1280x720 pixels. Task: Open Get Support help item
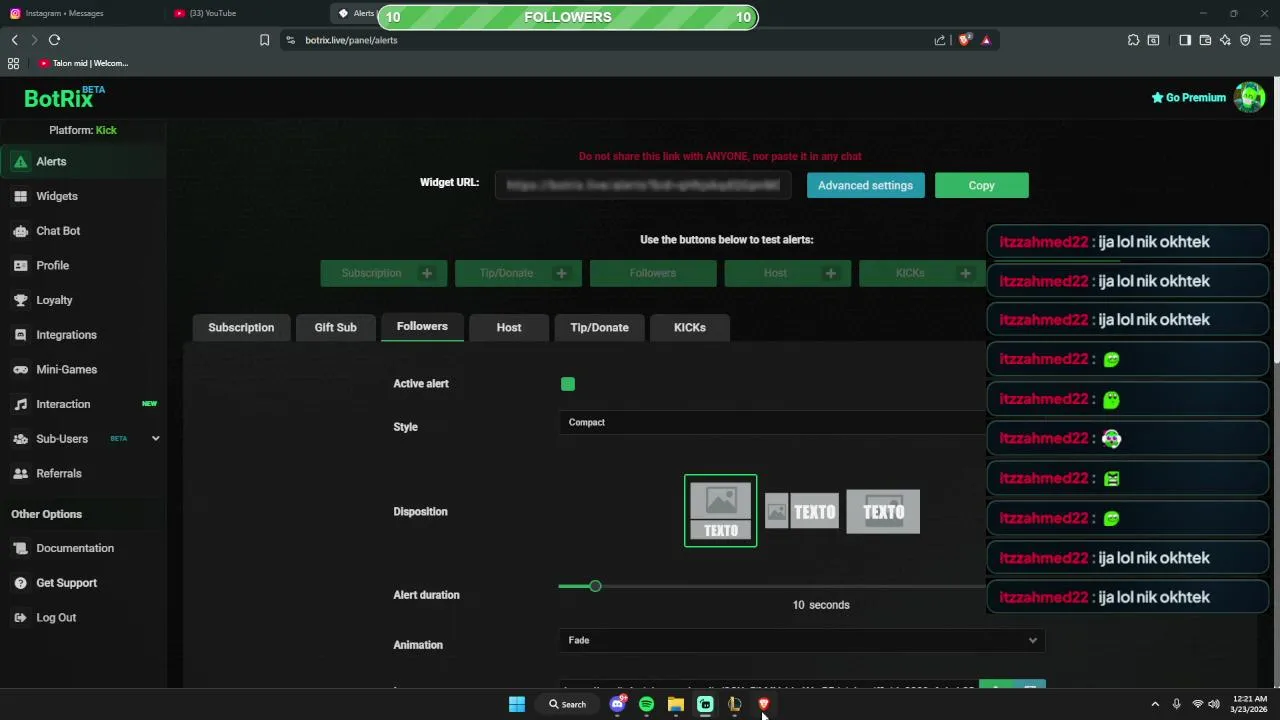point(66,583)
